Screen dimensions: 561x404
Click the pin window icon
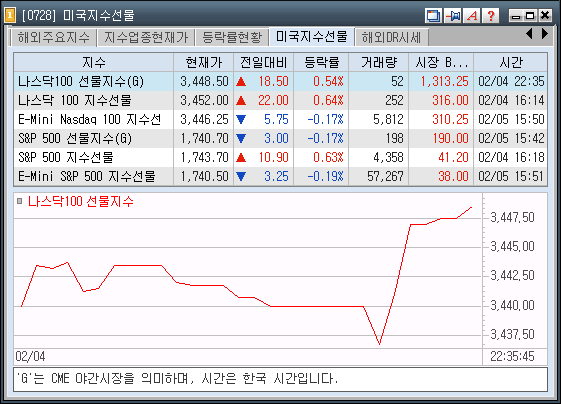click(x=453, y=15)
